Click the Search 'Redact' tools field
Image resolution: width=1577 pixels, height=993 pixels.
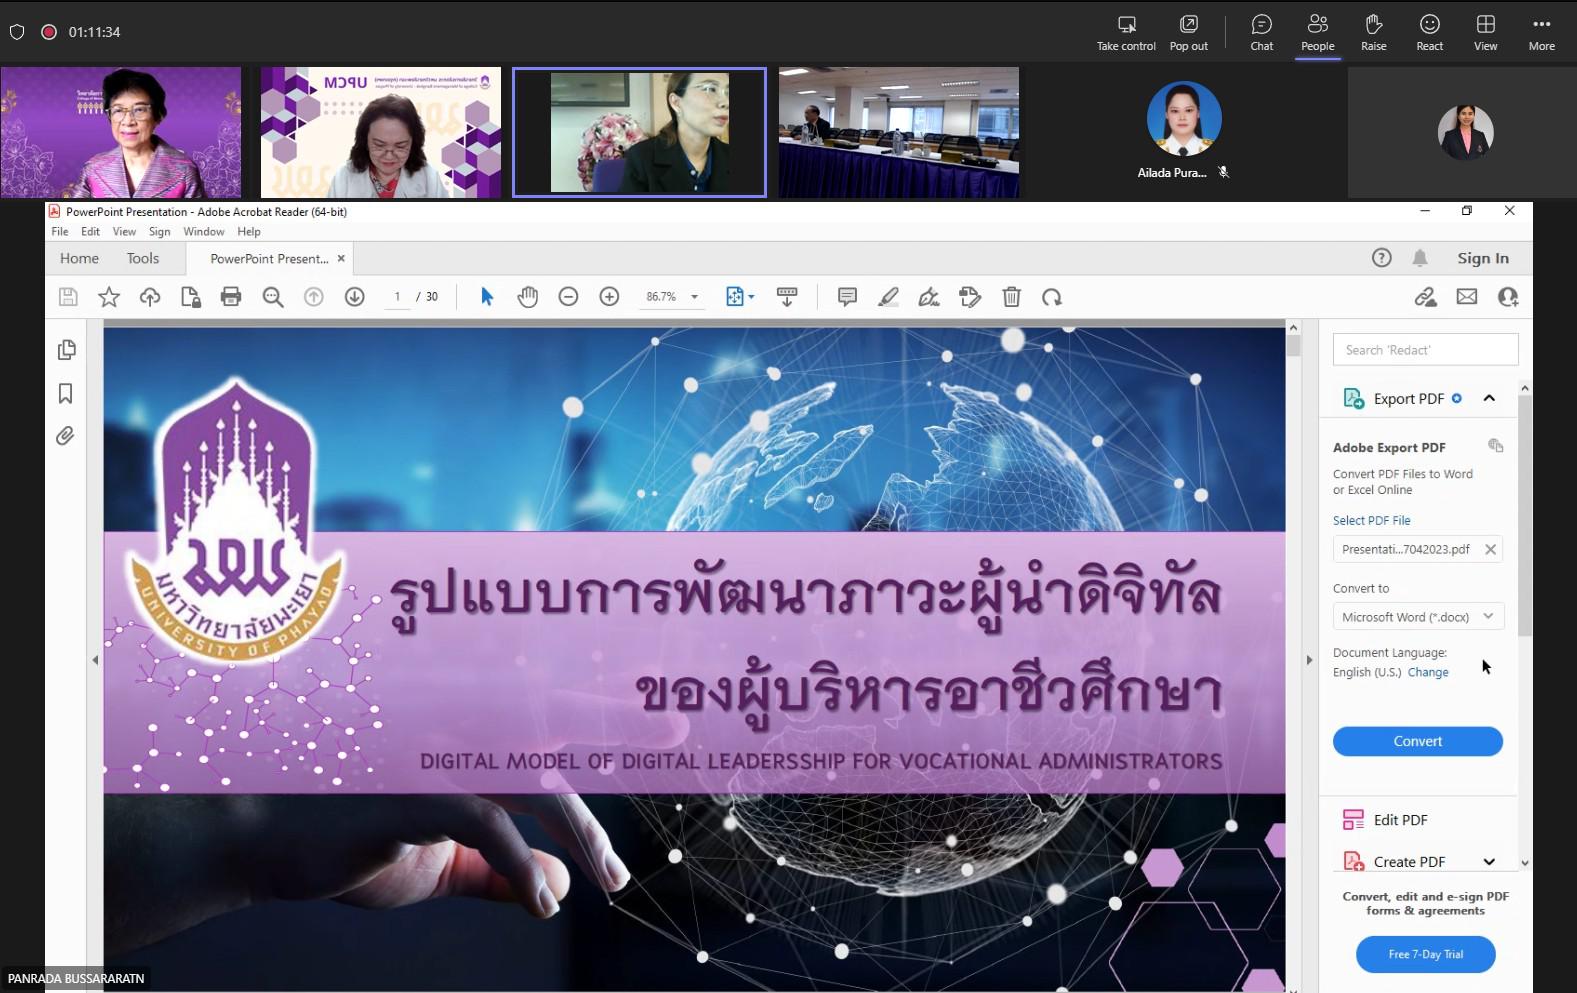[x=1426, y=350]
